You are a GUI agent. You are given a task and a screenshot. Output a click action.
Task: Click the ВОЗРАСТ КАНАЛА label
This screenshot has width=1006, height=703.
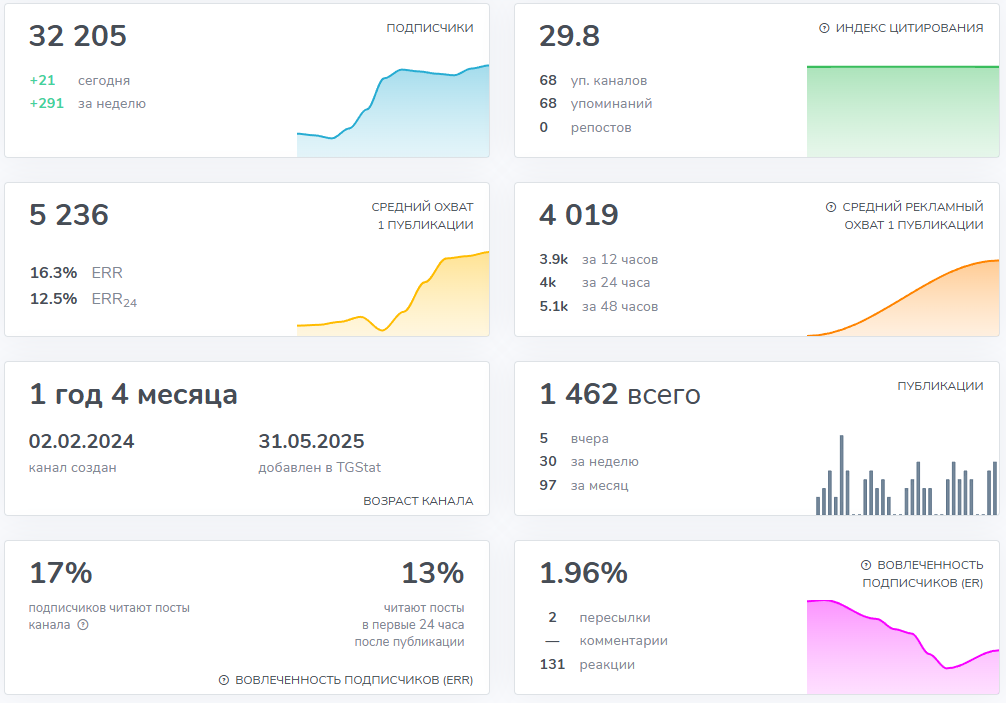coord(418,500)
